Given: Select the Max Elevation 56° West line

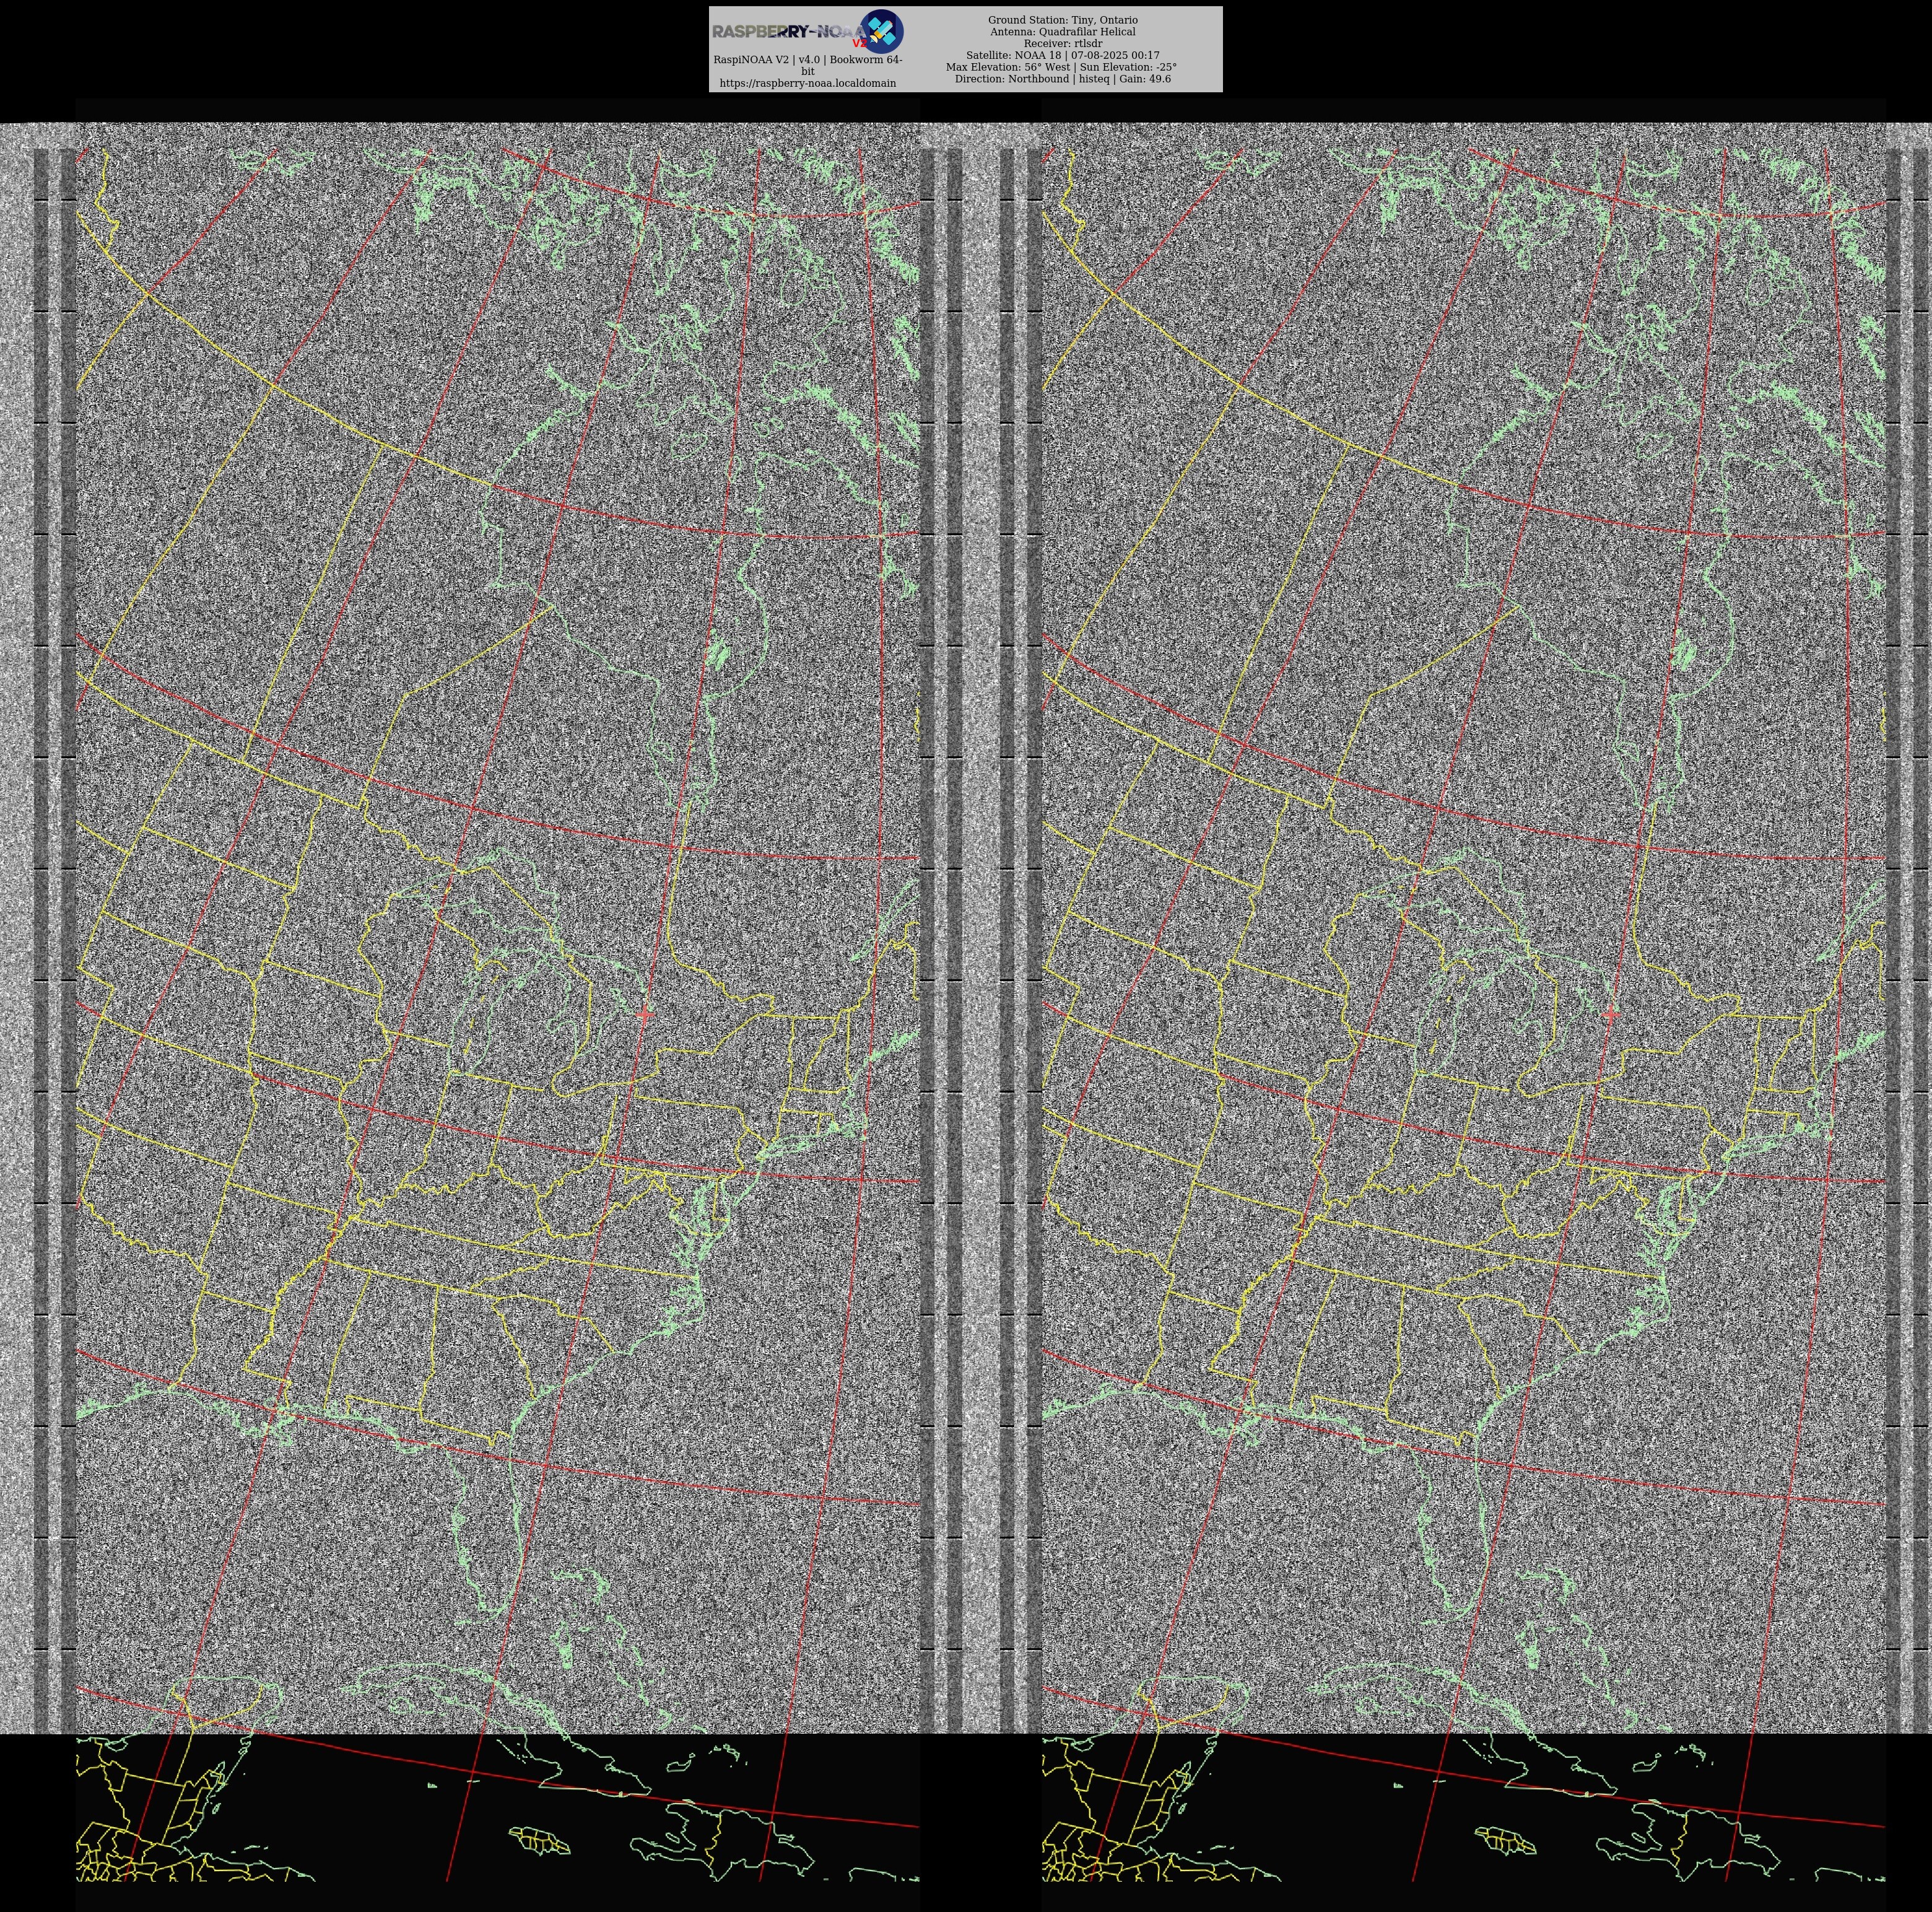Looking at the screenshot, I should click(1061, 68).
